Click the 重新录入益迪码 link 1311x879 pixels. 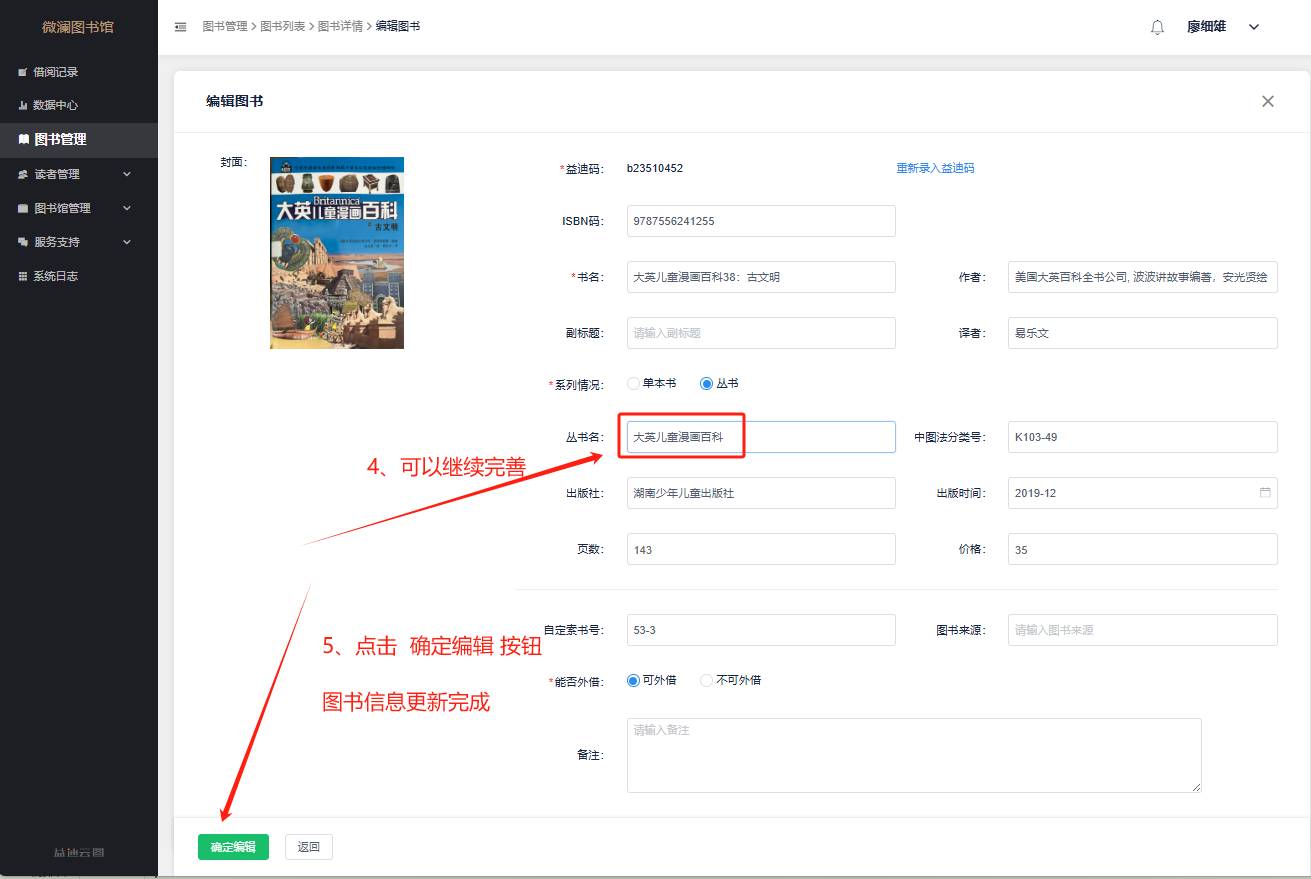point(935,168)
